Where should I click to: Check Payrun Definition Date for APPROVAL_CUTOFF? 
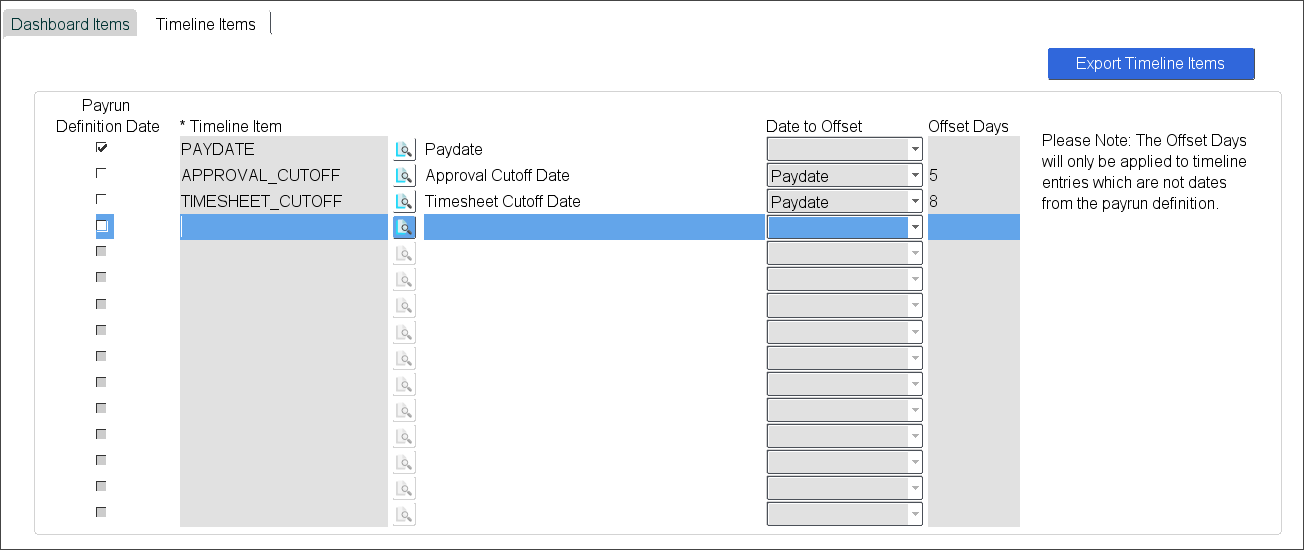tap(101, 173)
